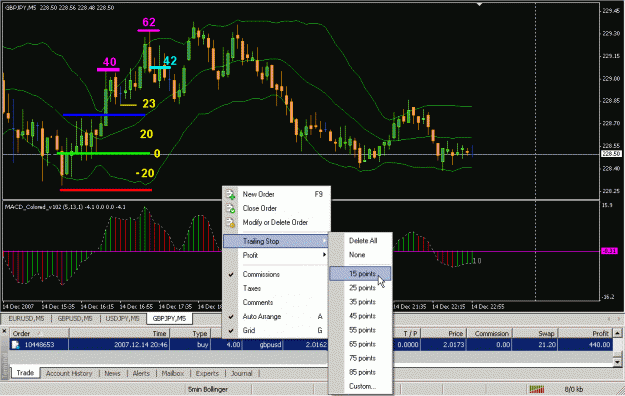Sort by the Swap column header
The height and width of the screenshot is (396, 625).
(535, 333)
